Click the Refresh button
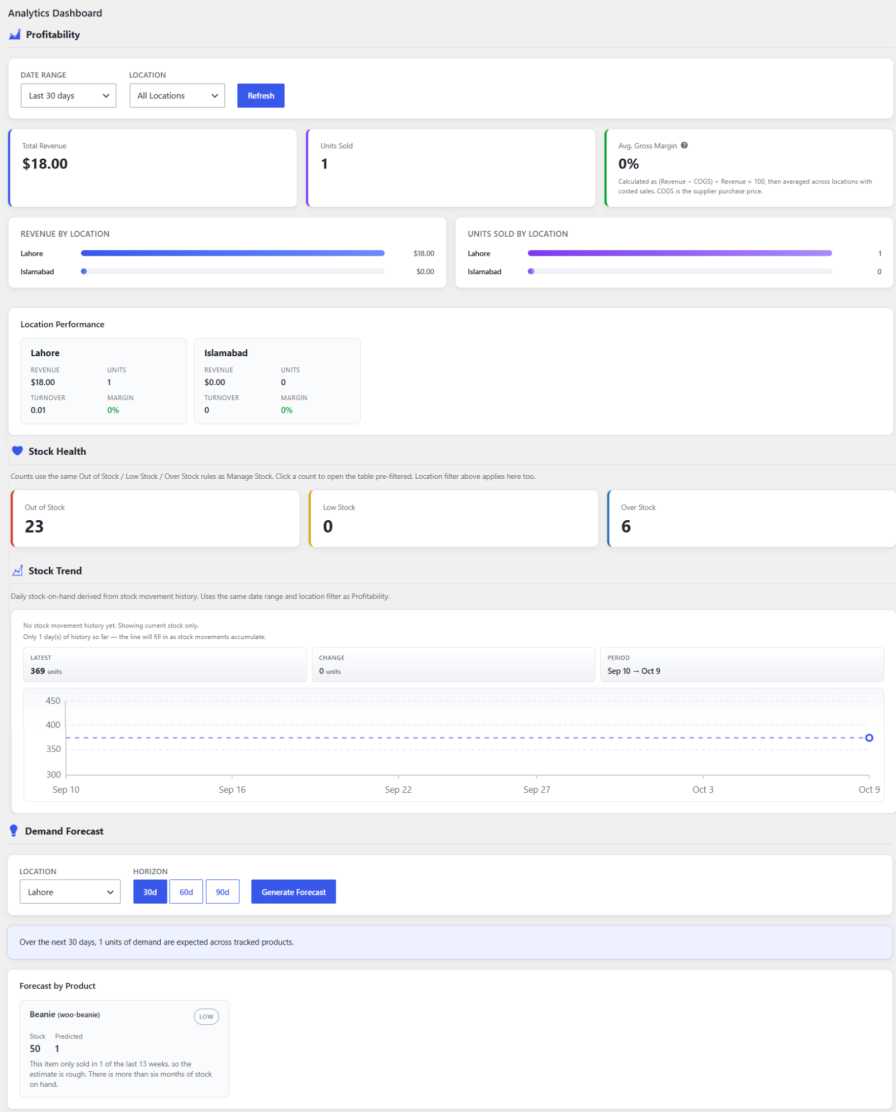Viewport: 896px width, 1112px height. pos(260,96)
